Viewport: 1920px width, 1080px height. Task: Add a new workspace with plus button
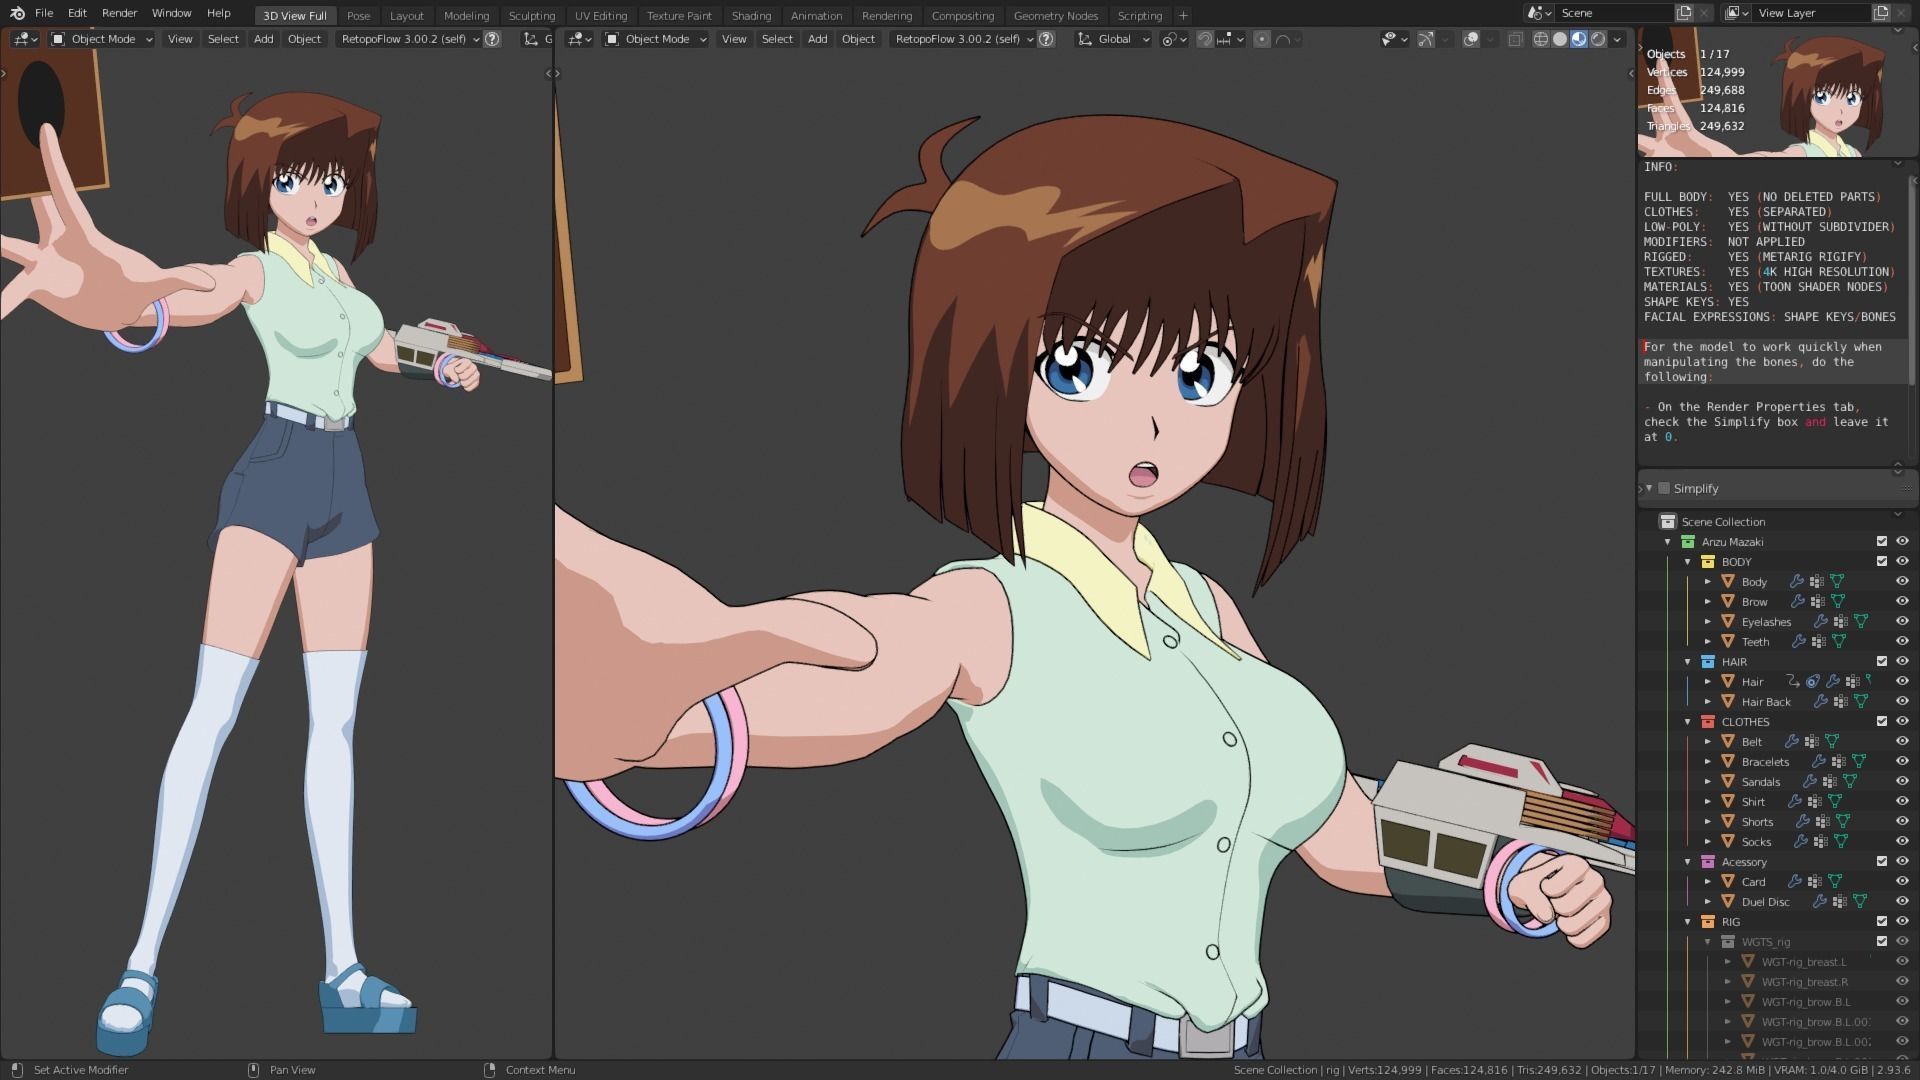tap(1183, 15)
